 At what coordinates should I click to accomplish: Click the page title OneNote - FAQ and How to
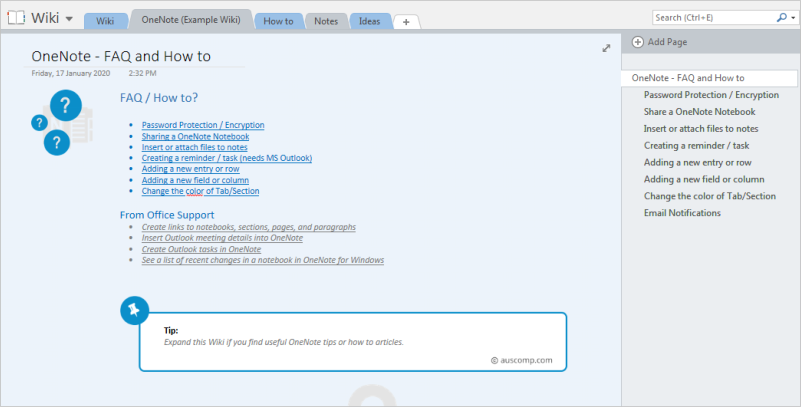coord(121,56)
